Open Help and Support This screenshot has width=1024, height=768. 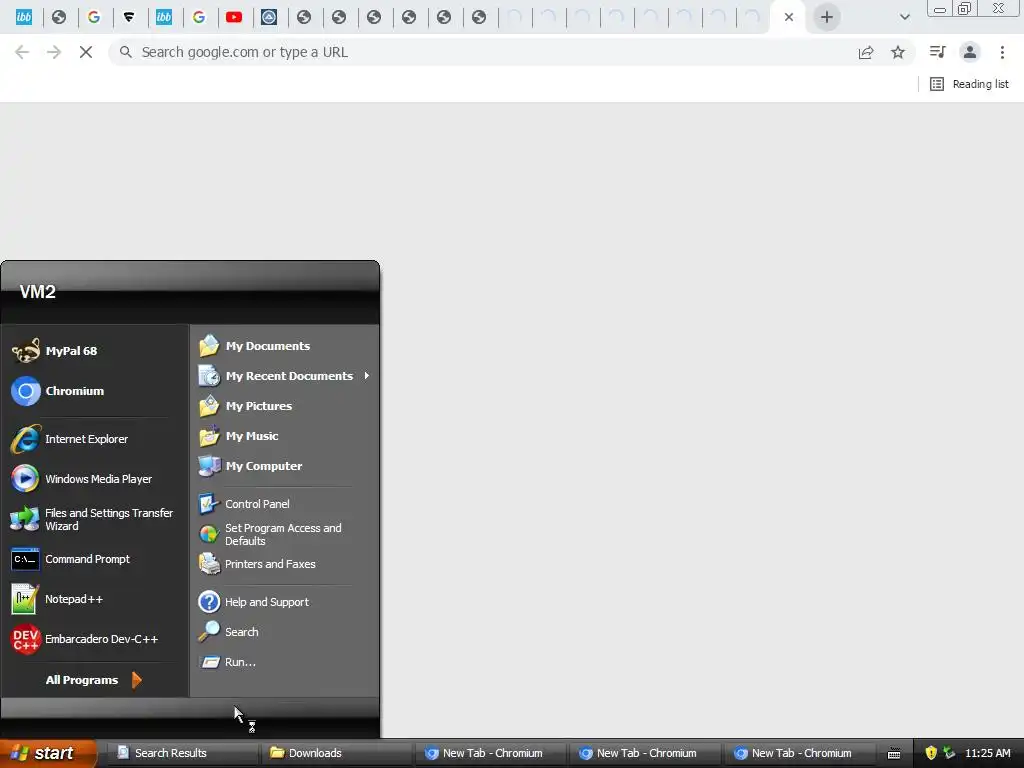click(x=284, y=602)
